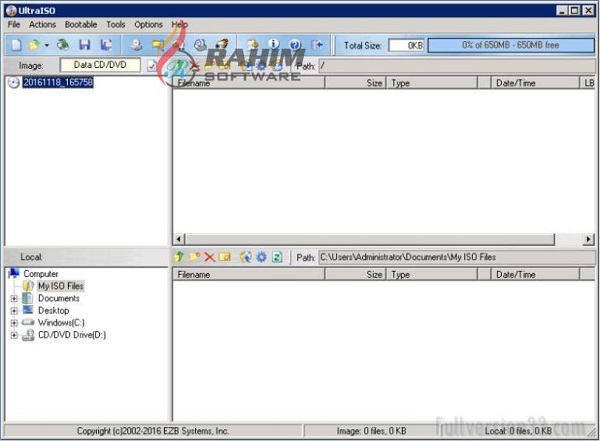Click the local New Folder icon
The height and width of the screenshot is (441, 600).
[x=194, y=257]
